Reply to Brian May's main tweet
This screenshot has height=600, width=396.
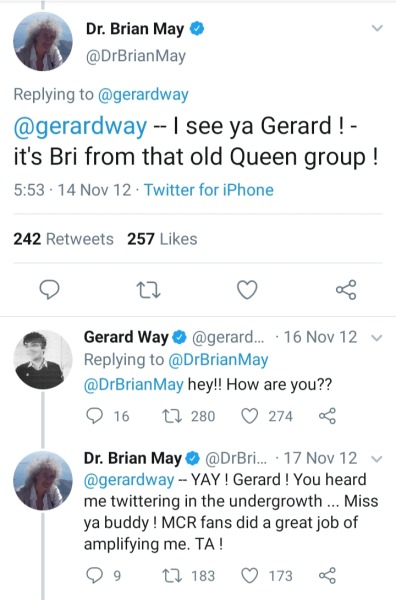(x=50, y=290)
